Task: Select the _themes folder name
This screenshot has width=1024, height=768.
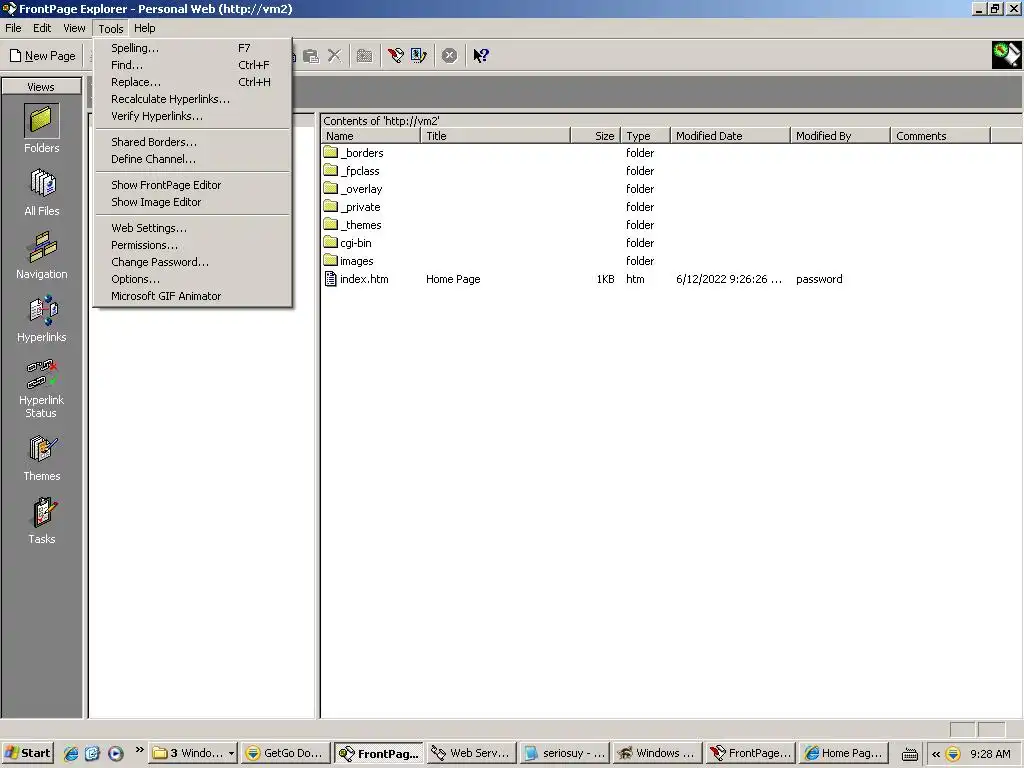Action: [360, 225]
